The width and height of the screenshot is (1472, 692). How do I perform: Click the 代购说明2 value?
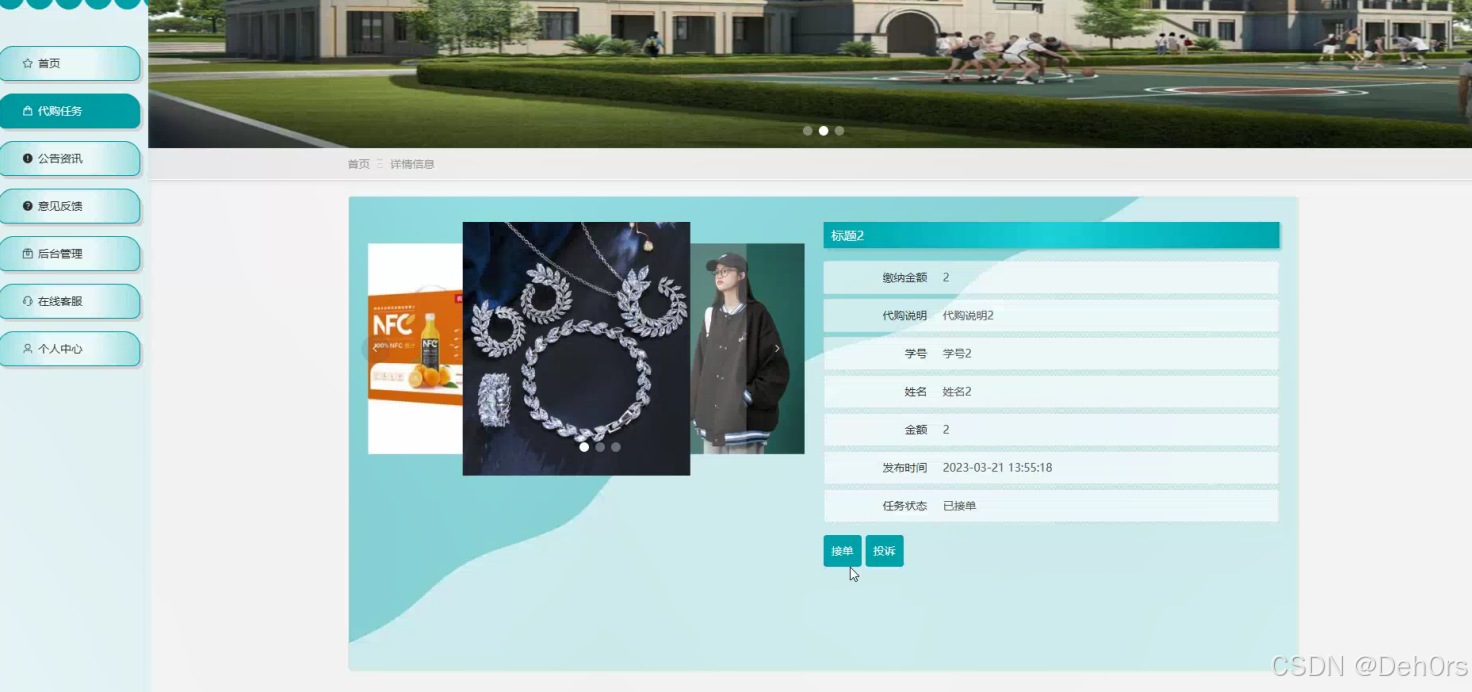click(x=968, y=316)
